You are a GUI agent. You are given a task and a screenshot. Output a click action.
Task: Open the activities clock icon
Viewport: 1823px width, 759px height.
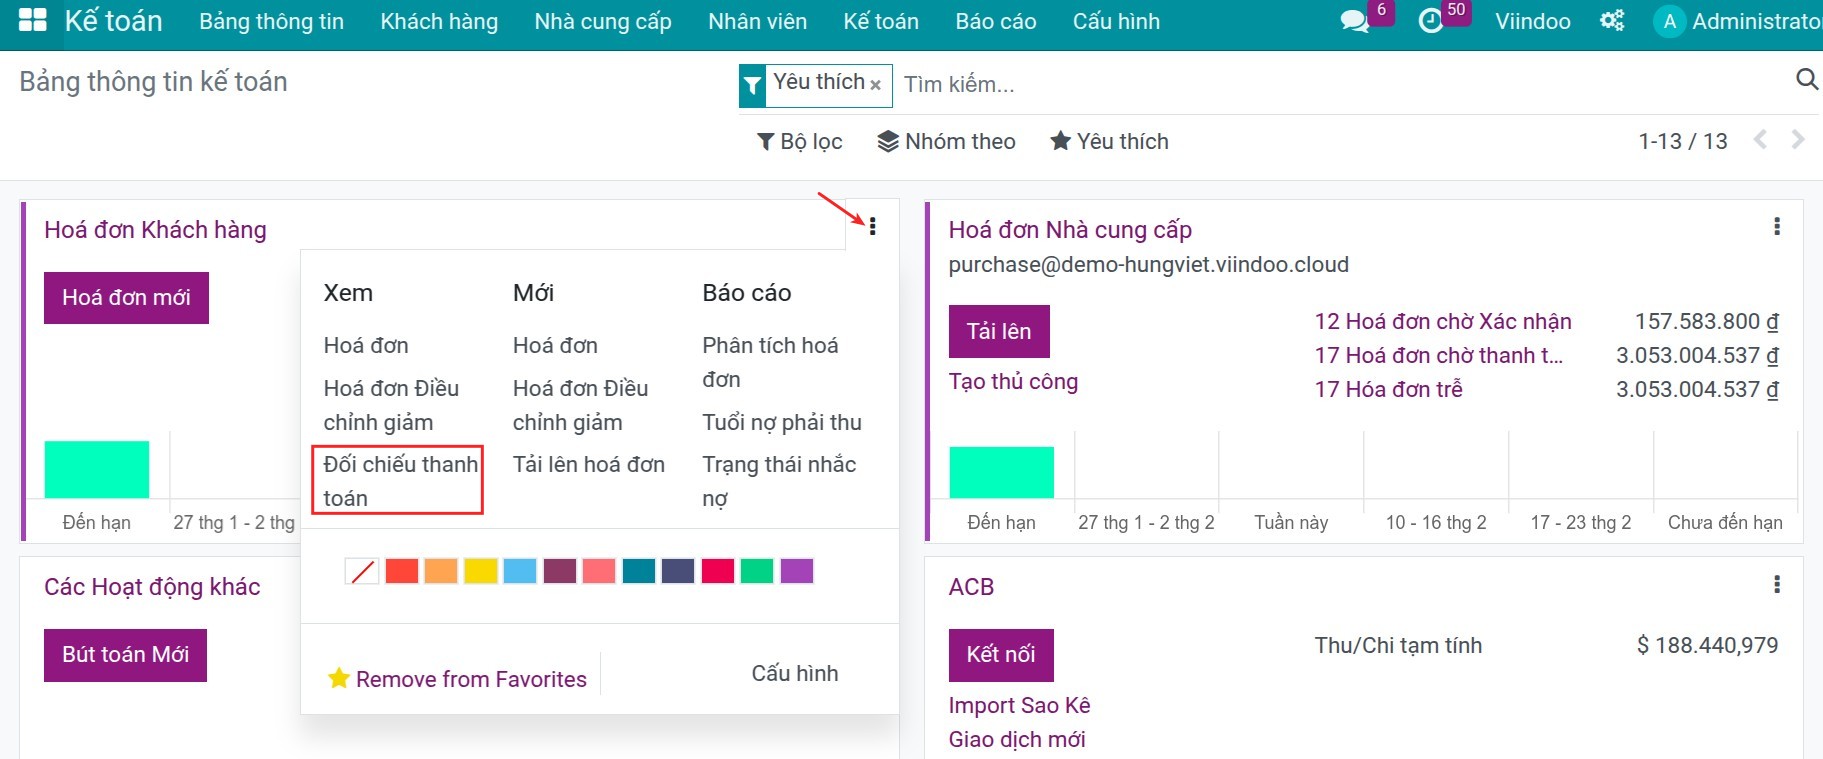tap(1431, 21)
